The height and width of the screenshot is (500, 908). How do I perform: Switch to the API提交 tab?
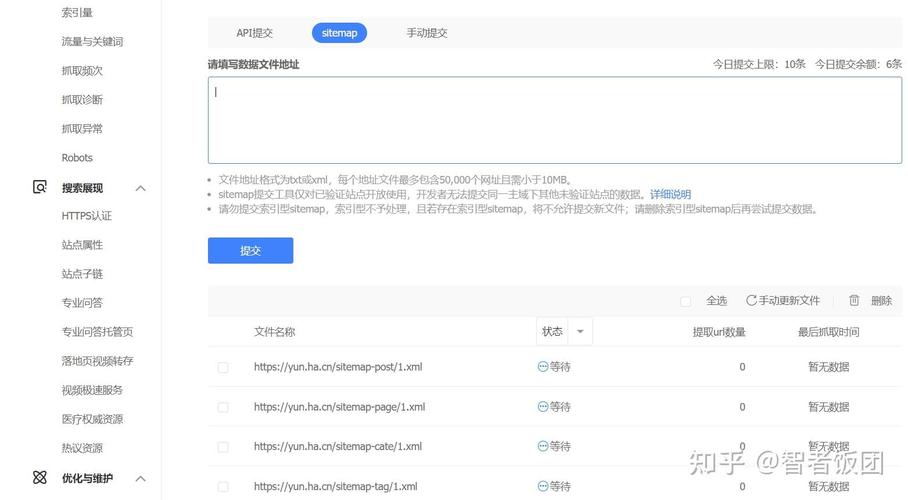(x=254, y=33)
